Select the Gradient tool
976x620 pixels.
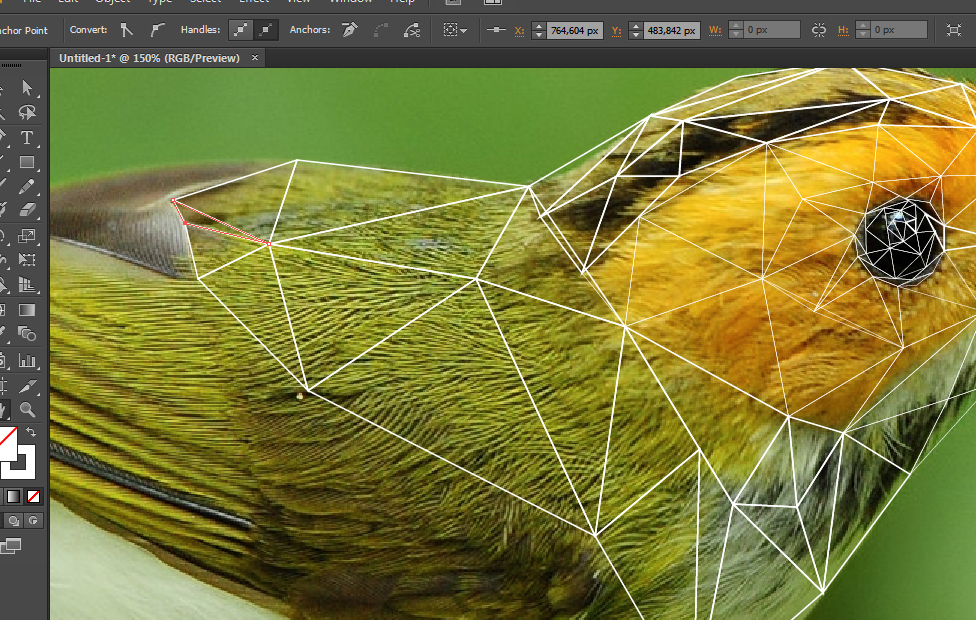click(x=27, y=309)
